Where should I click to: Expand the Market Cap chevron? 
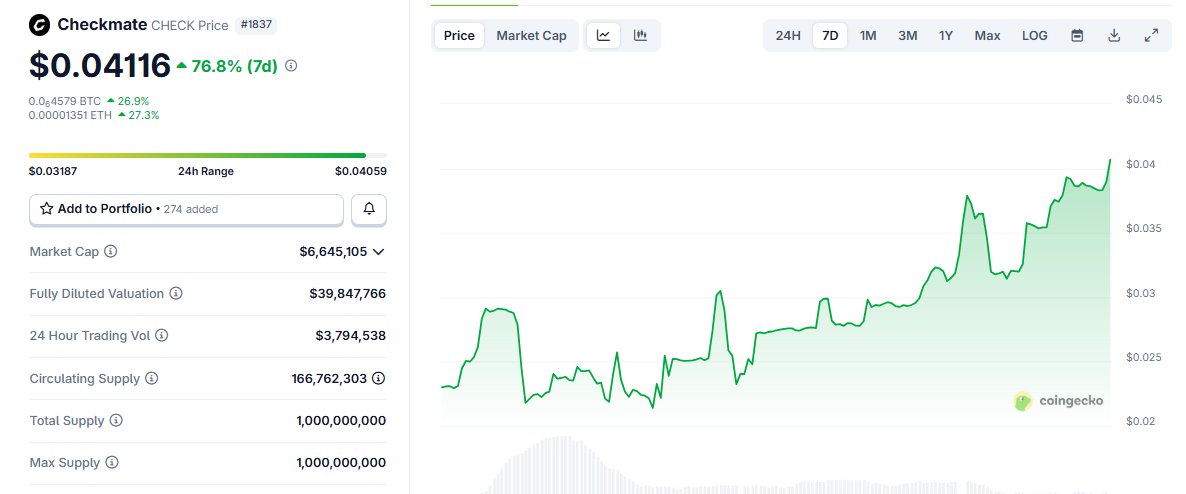(379, 252)
